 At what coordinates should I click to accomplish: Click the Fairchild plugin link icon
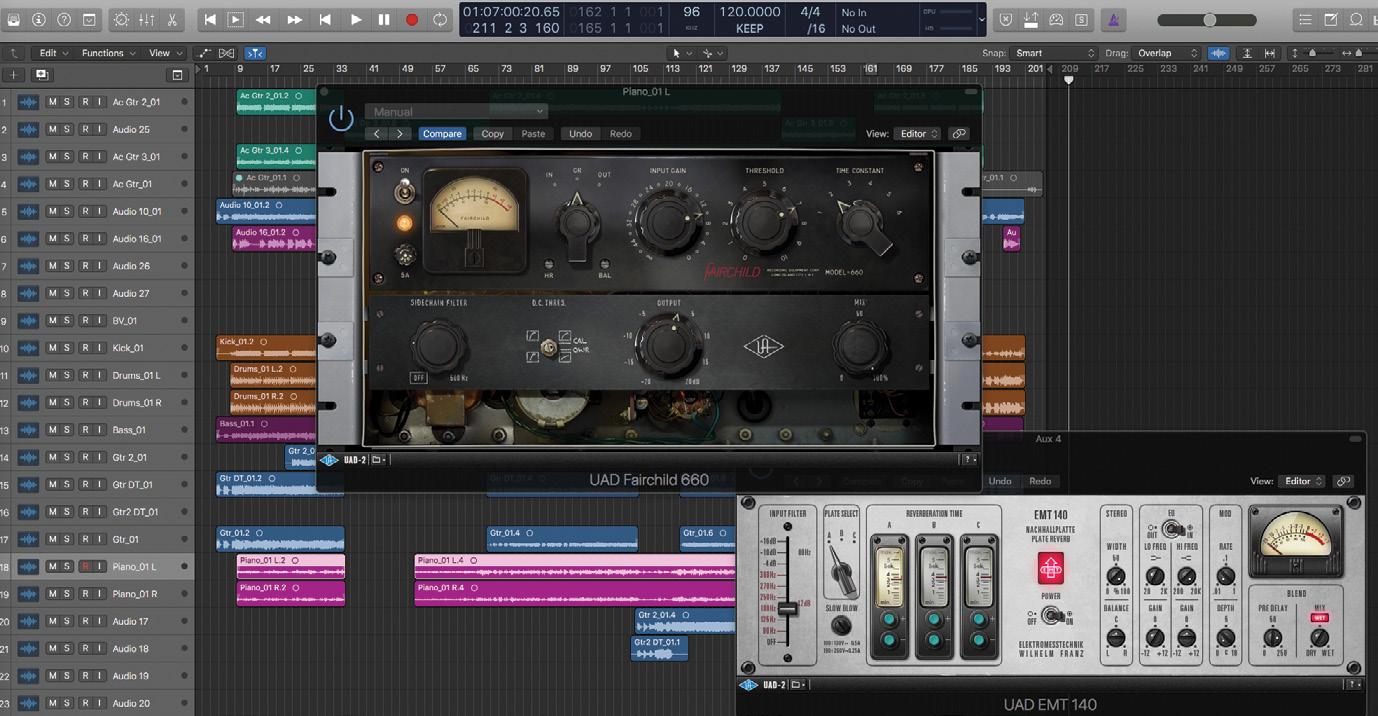click(959, 134)
